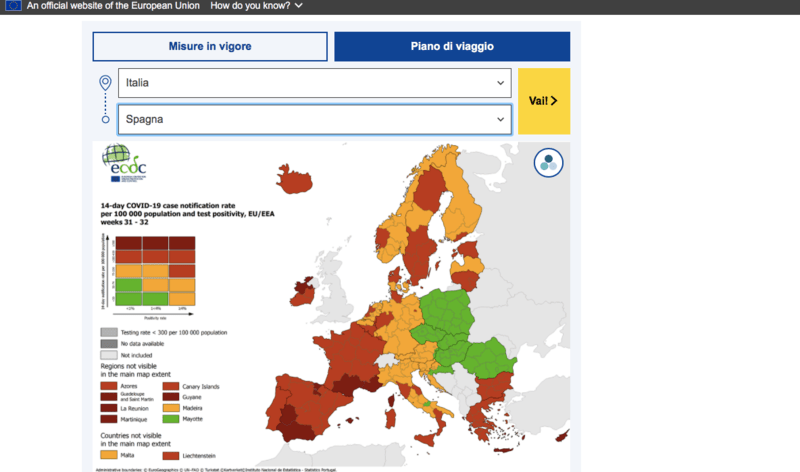Expand the "How do you know?" disclosure
The image size is (800, 472).
point(257,6)
